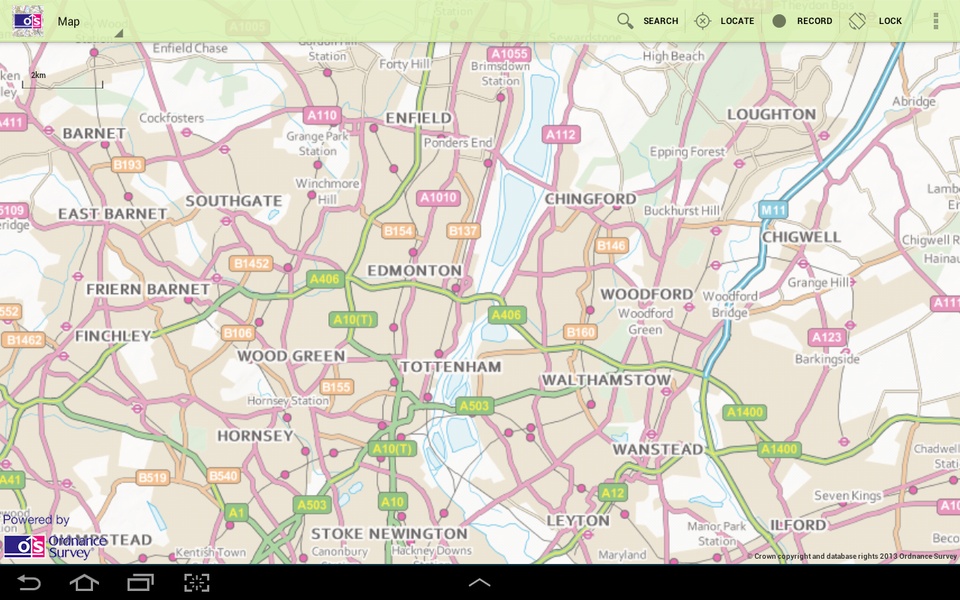Click the A1 road sign

pyautogui.click(x=236, y=512)
